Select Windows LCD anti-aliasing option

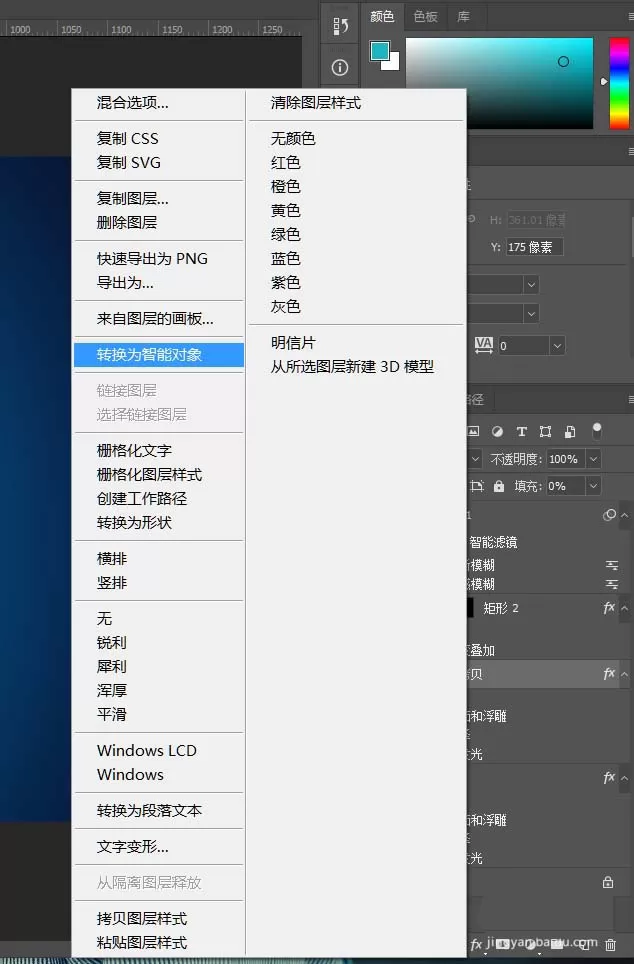[159, 751]
